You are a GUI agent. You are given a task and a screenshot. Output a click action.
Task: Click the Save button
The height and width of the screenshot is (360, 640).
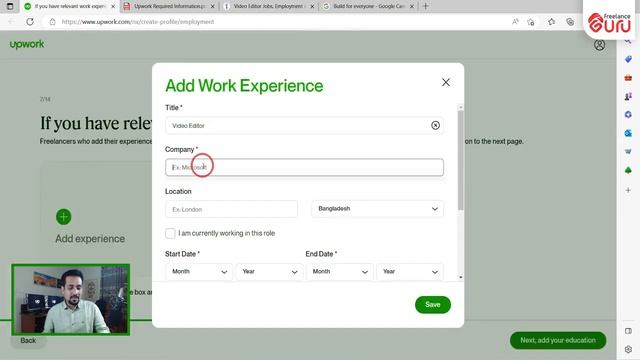coord(433,304)
